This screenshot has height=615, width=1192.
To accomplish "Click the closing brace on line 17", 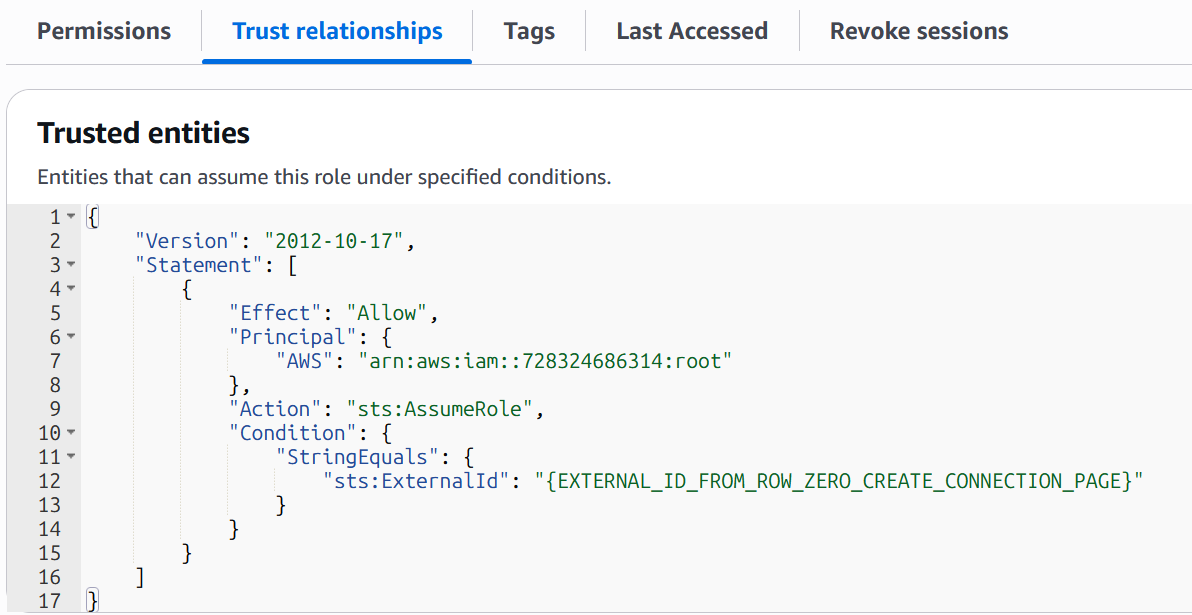I will coord(93,600).
